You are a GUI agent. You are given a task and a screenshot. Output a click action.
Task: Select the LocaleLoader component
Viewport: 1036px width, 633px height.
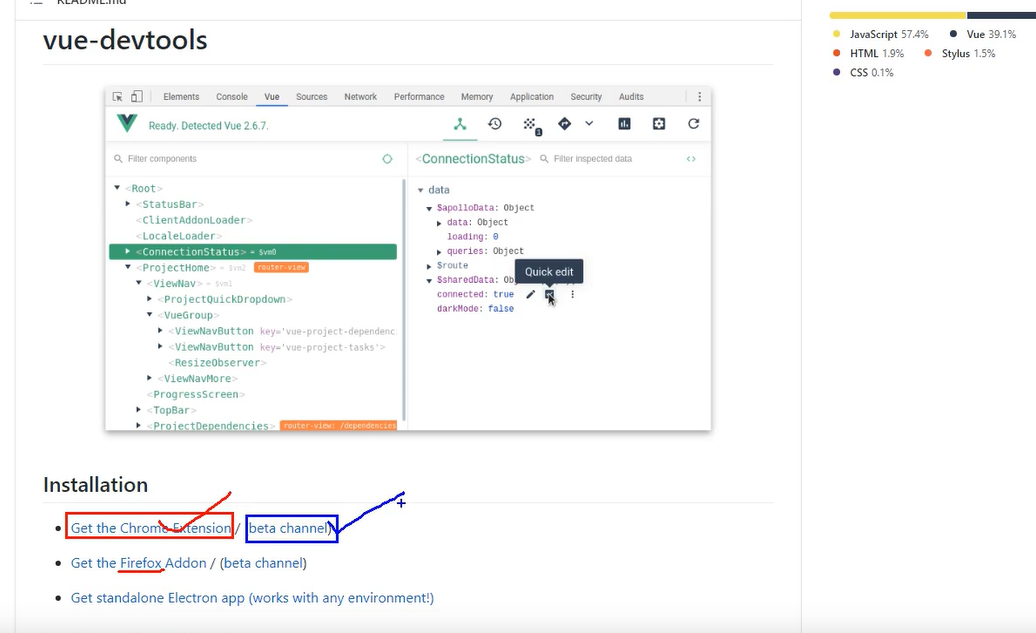tap(178, 236)
